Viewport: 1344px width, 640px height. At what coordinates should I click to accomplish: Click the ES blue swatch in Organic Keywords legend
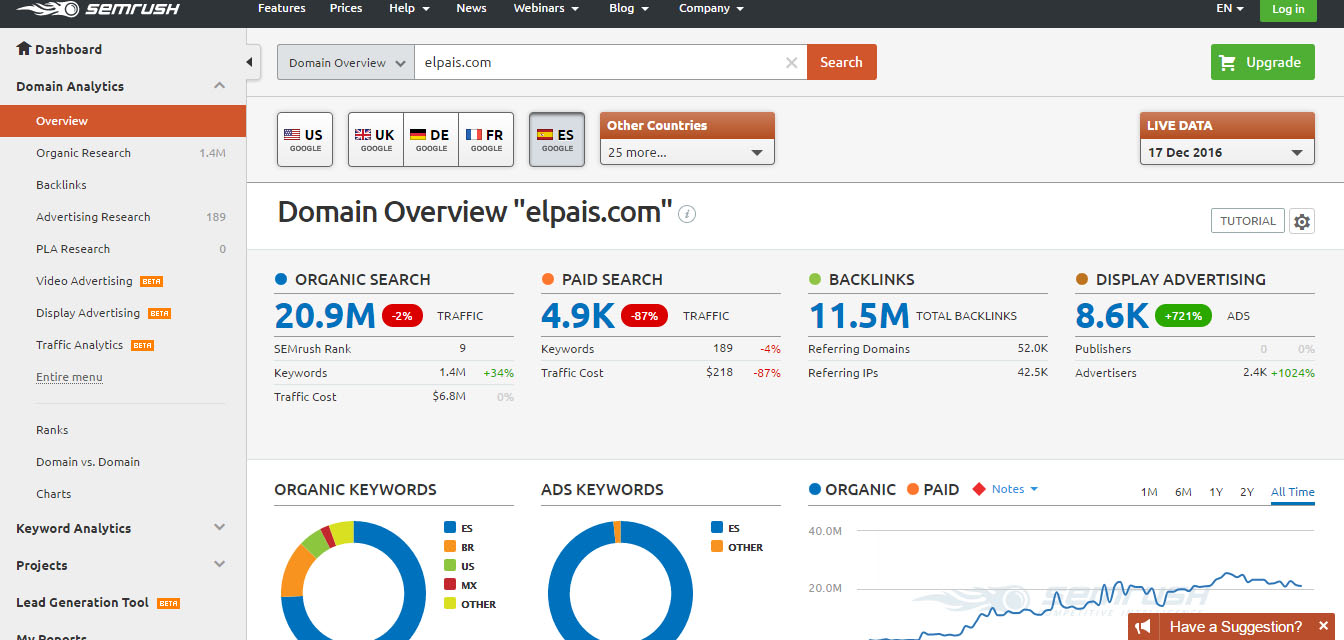point(450,527)
